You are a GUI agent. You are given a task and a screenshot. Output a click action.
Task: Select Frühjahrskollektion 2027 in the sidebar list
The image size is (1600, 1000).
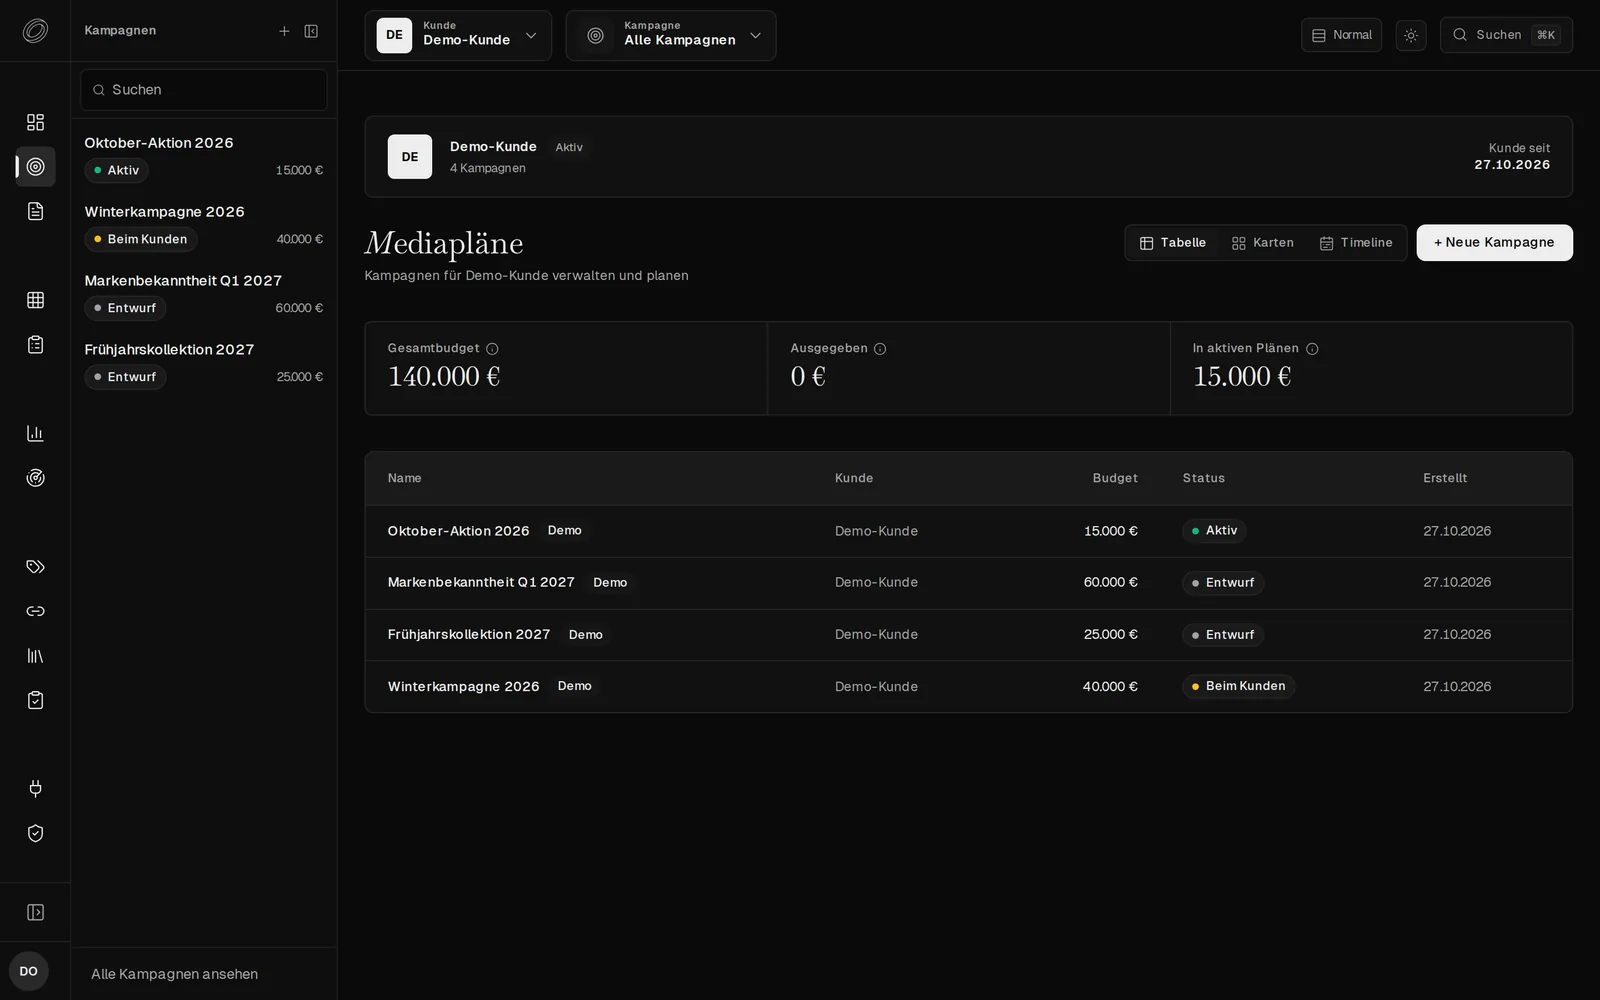204,364
